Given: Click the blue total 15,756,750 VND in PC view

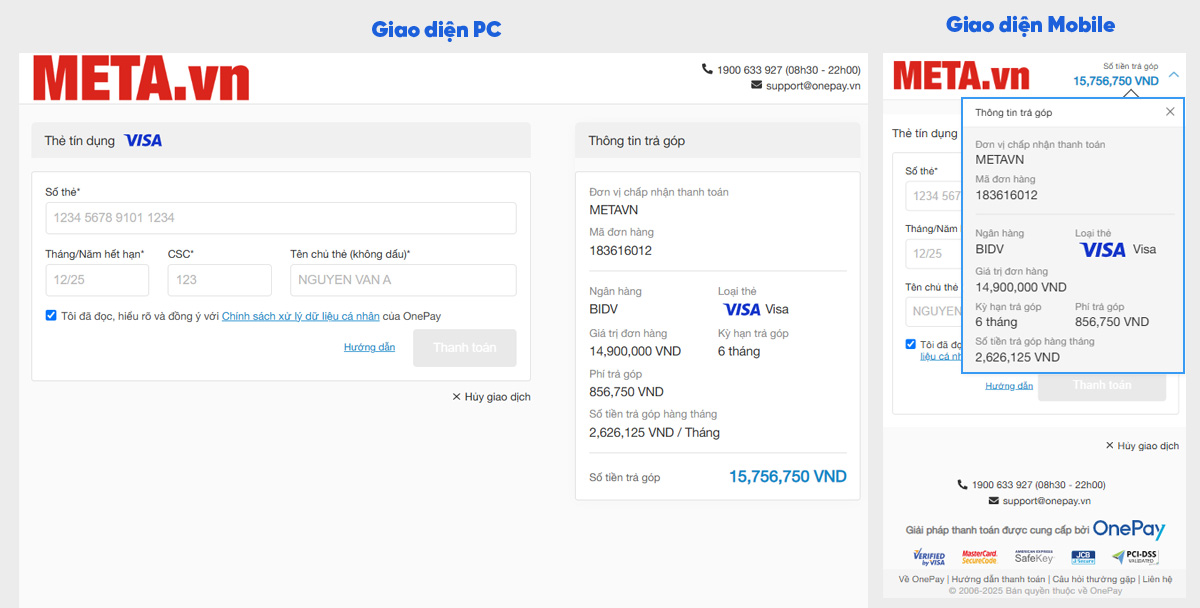Looking at the screenshot, I should click(788, 477).
